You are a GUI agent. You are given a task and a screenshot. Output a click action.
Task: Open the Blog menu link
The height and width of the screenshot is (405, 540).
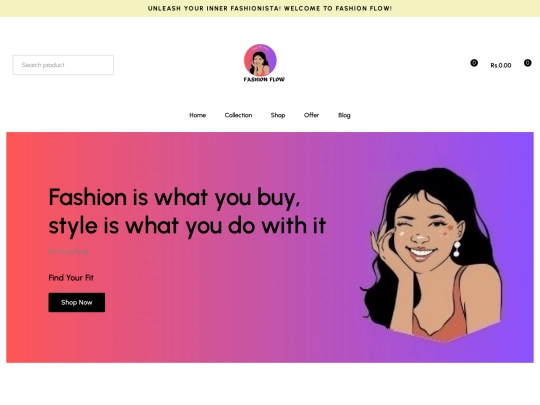tap(344, 115)
